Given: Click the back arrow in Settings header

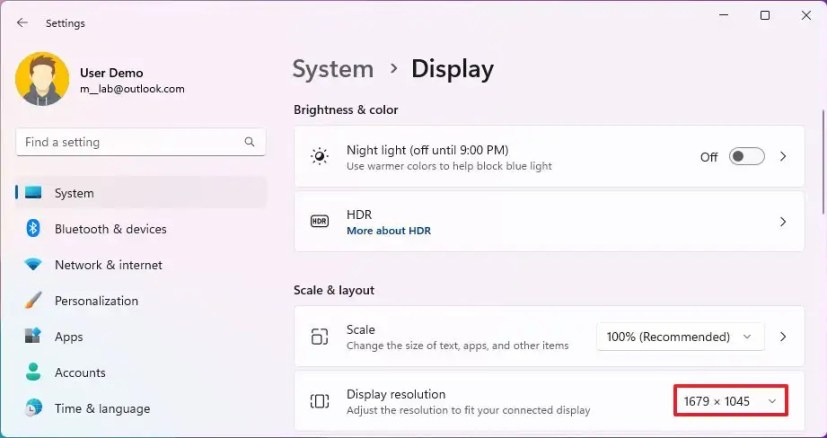Looking at the screenshot, I should pos(22,23).
